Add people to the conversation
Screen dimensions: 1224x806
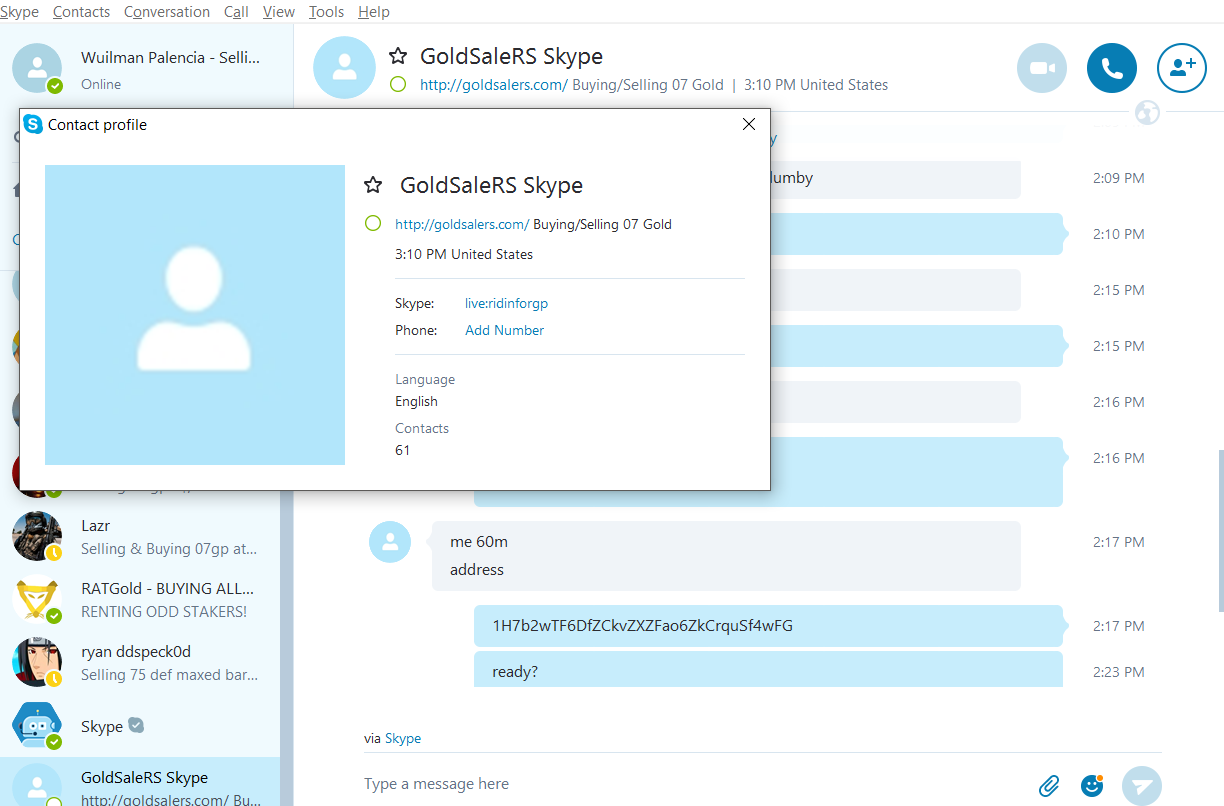[x=1182, y=68]
